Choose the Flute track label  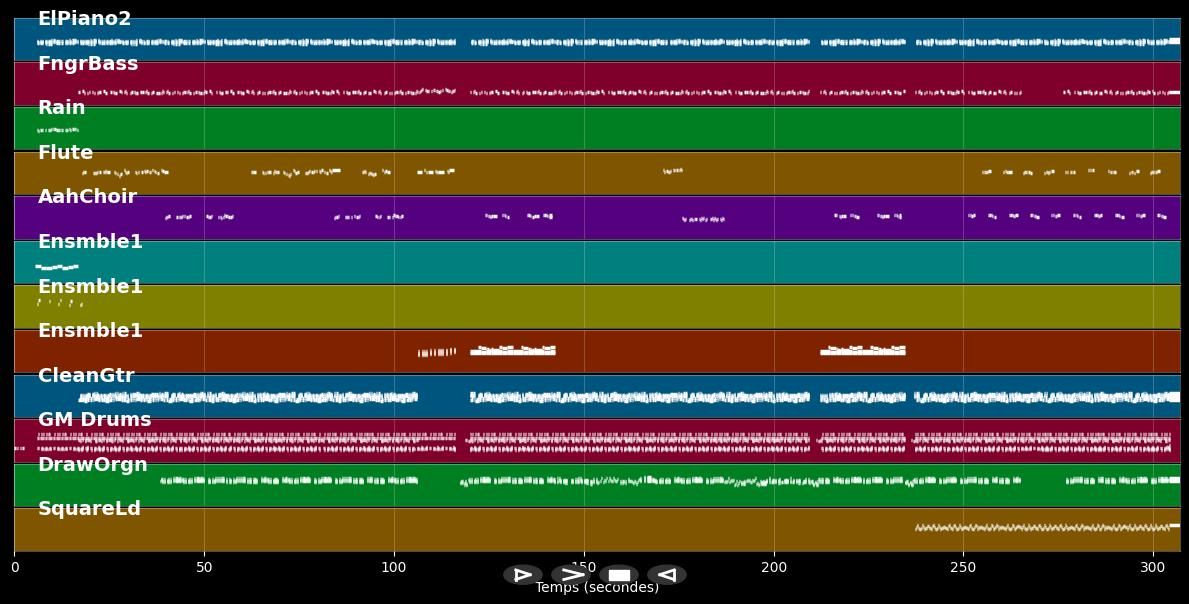coord(65,153)
